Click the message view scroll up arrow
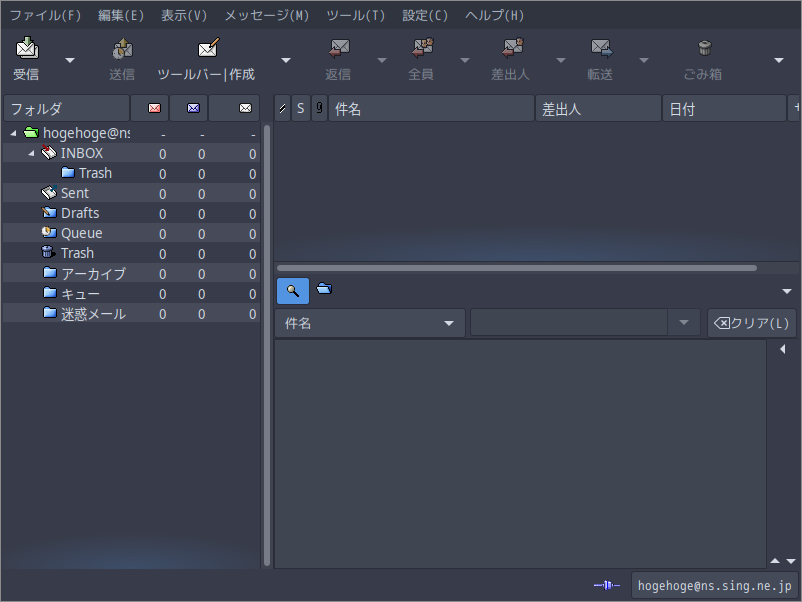The image size is (802, 602). click(x=775, y=561)
